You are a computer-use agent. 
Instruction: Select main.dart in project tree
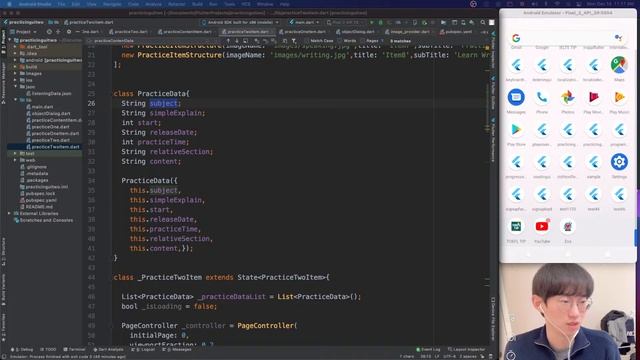coord(42,107)
